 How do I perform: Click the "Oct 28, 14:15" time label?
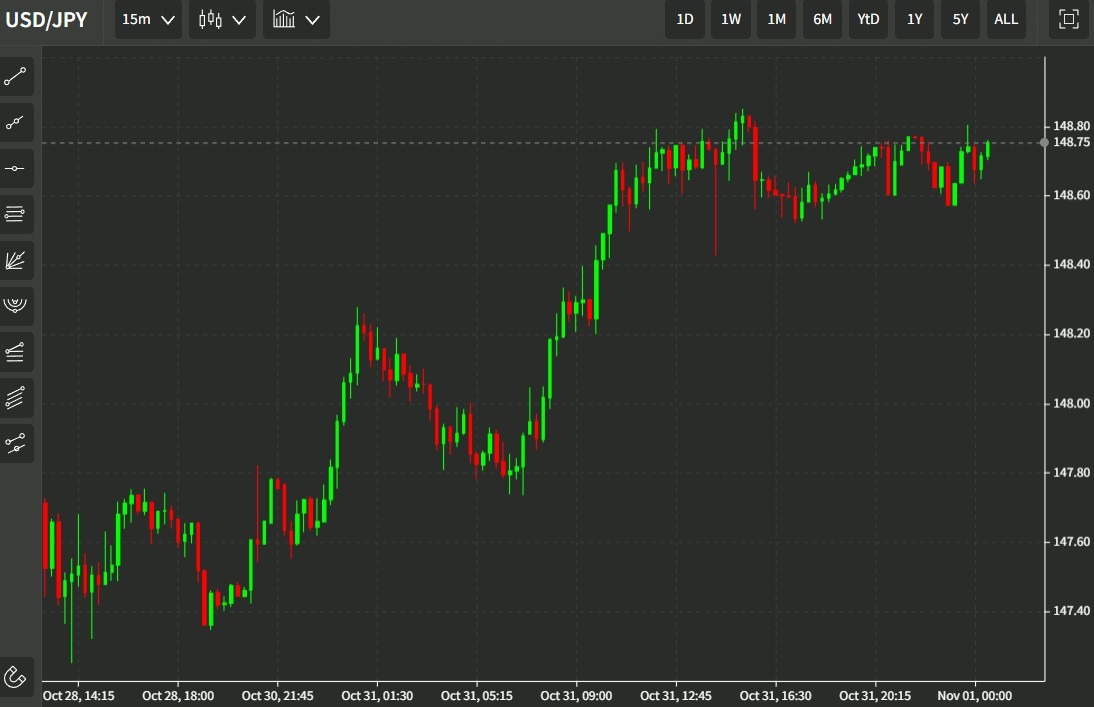[79, 696]
